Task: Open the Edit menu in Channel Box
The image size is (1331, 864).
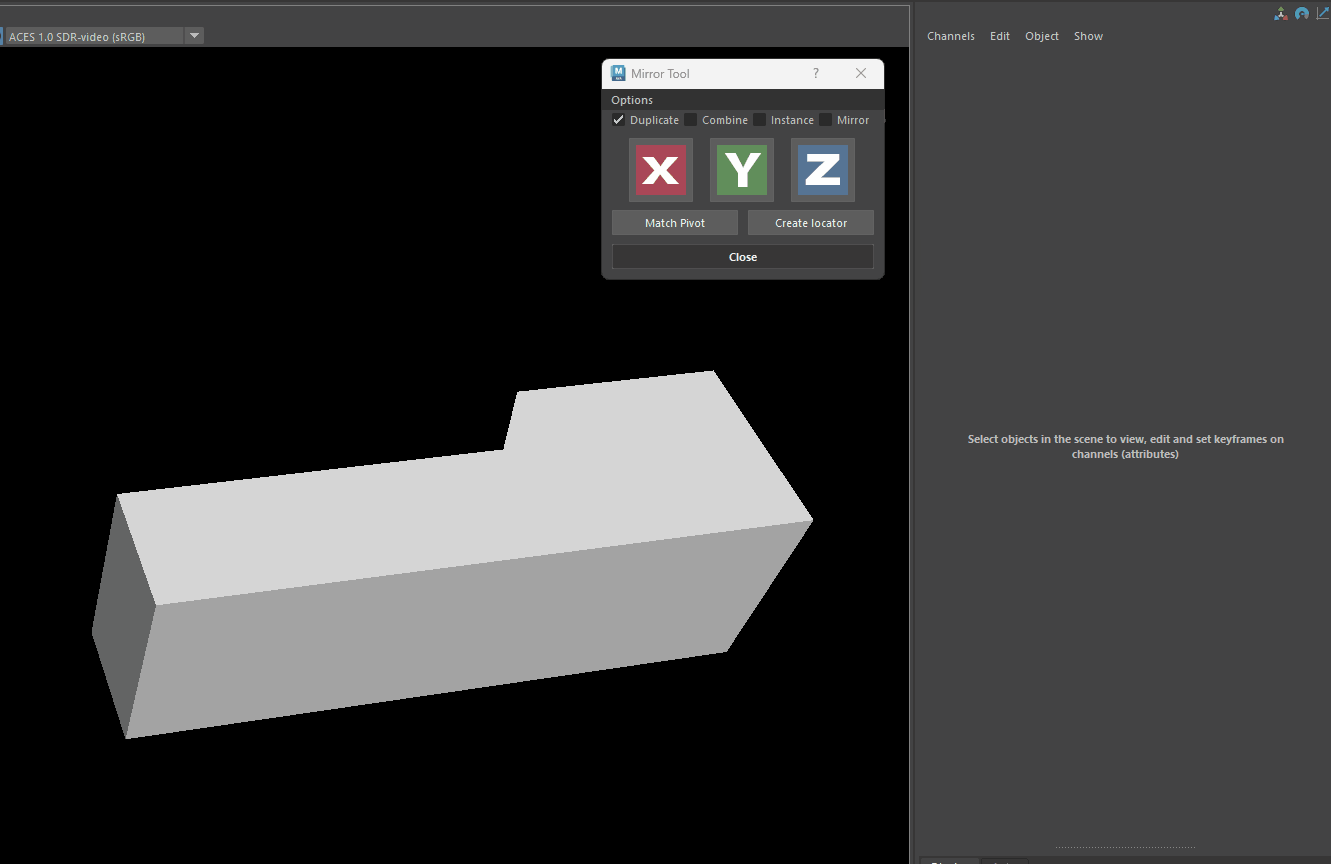Action: 999,36
